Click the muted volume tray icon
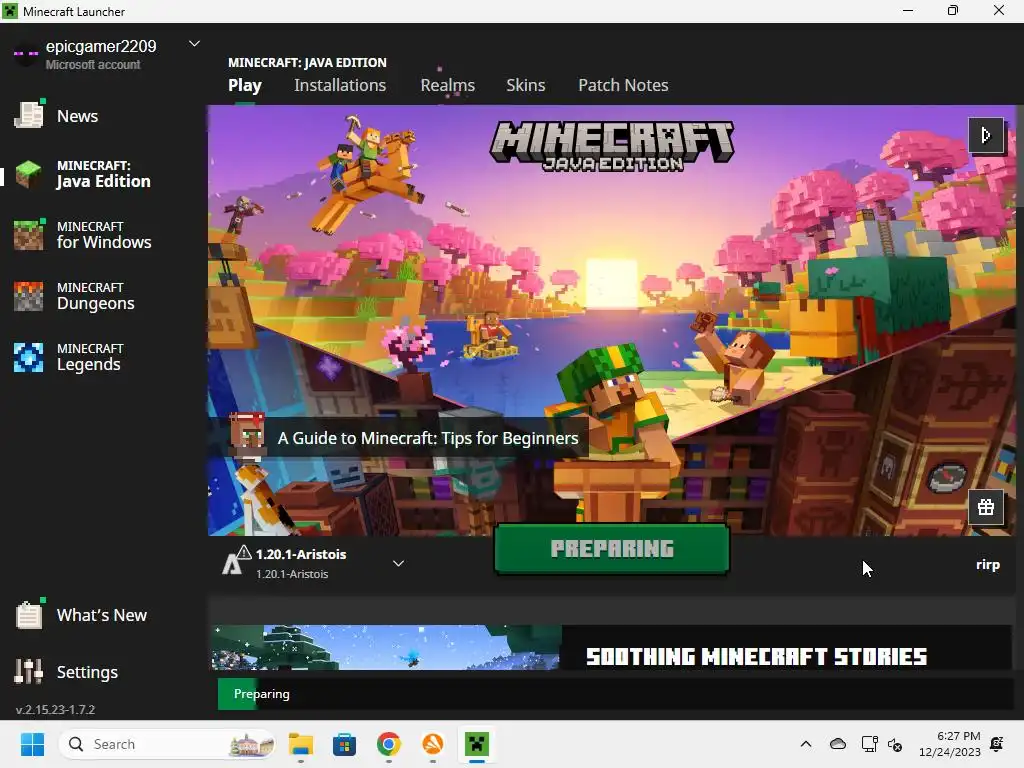This screenshot has height=768, width=1024. click(895, 744)
